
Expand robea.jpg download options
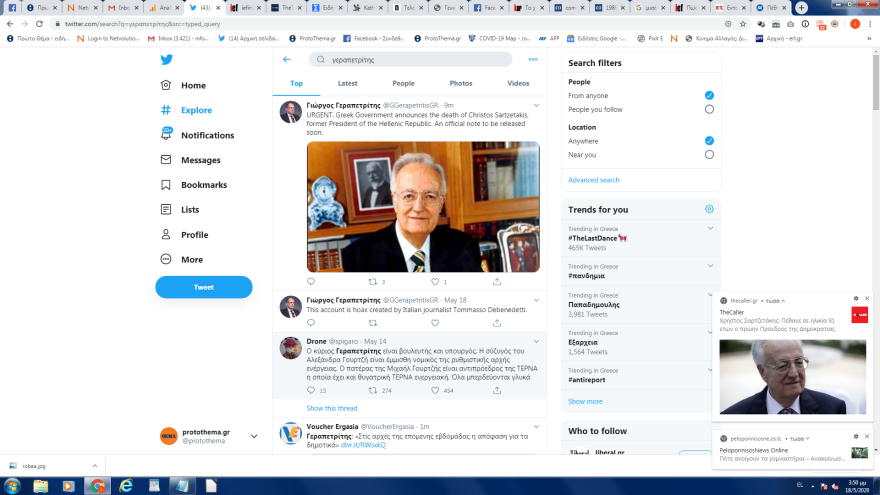tap(95, 466)
